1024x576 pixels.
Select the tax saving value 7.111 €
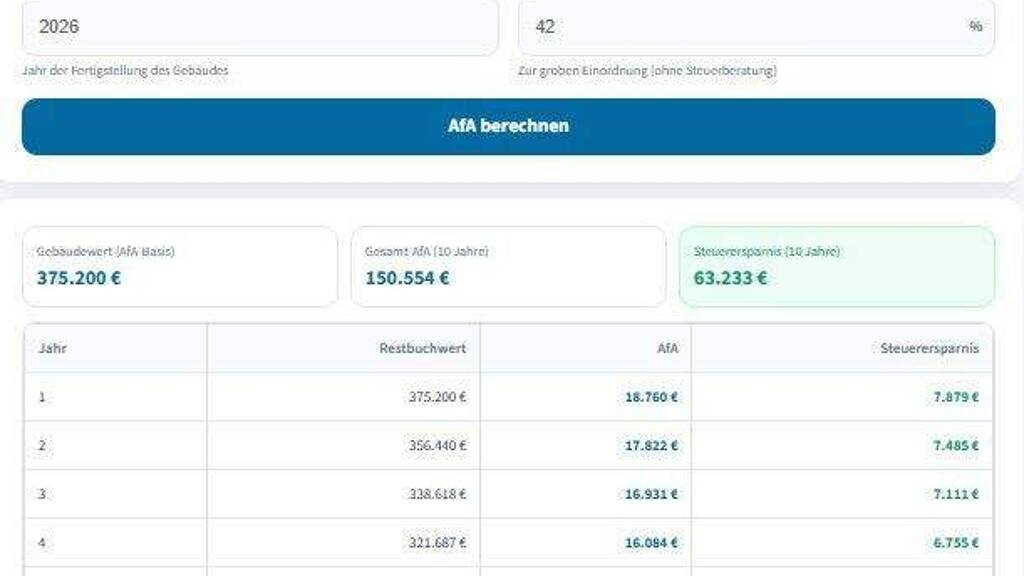(955, 494)
